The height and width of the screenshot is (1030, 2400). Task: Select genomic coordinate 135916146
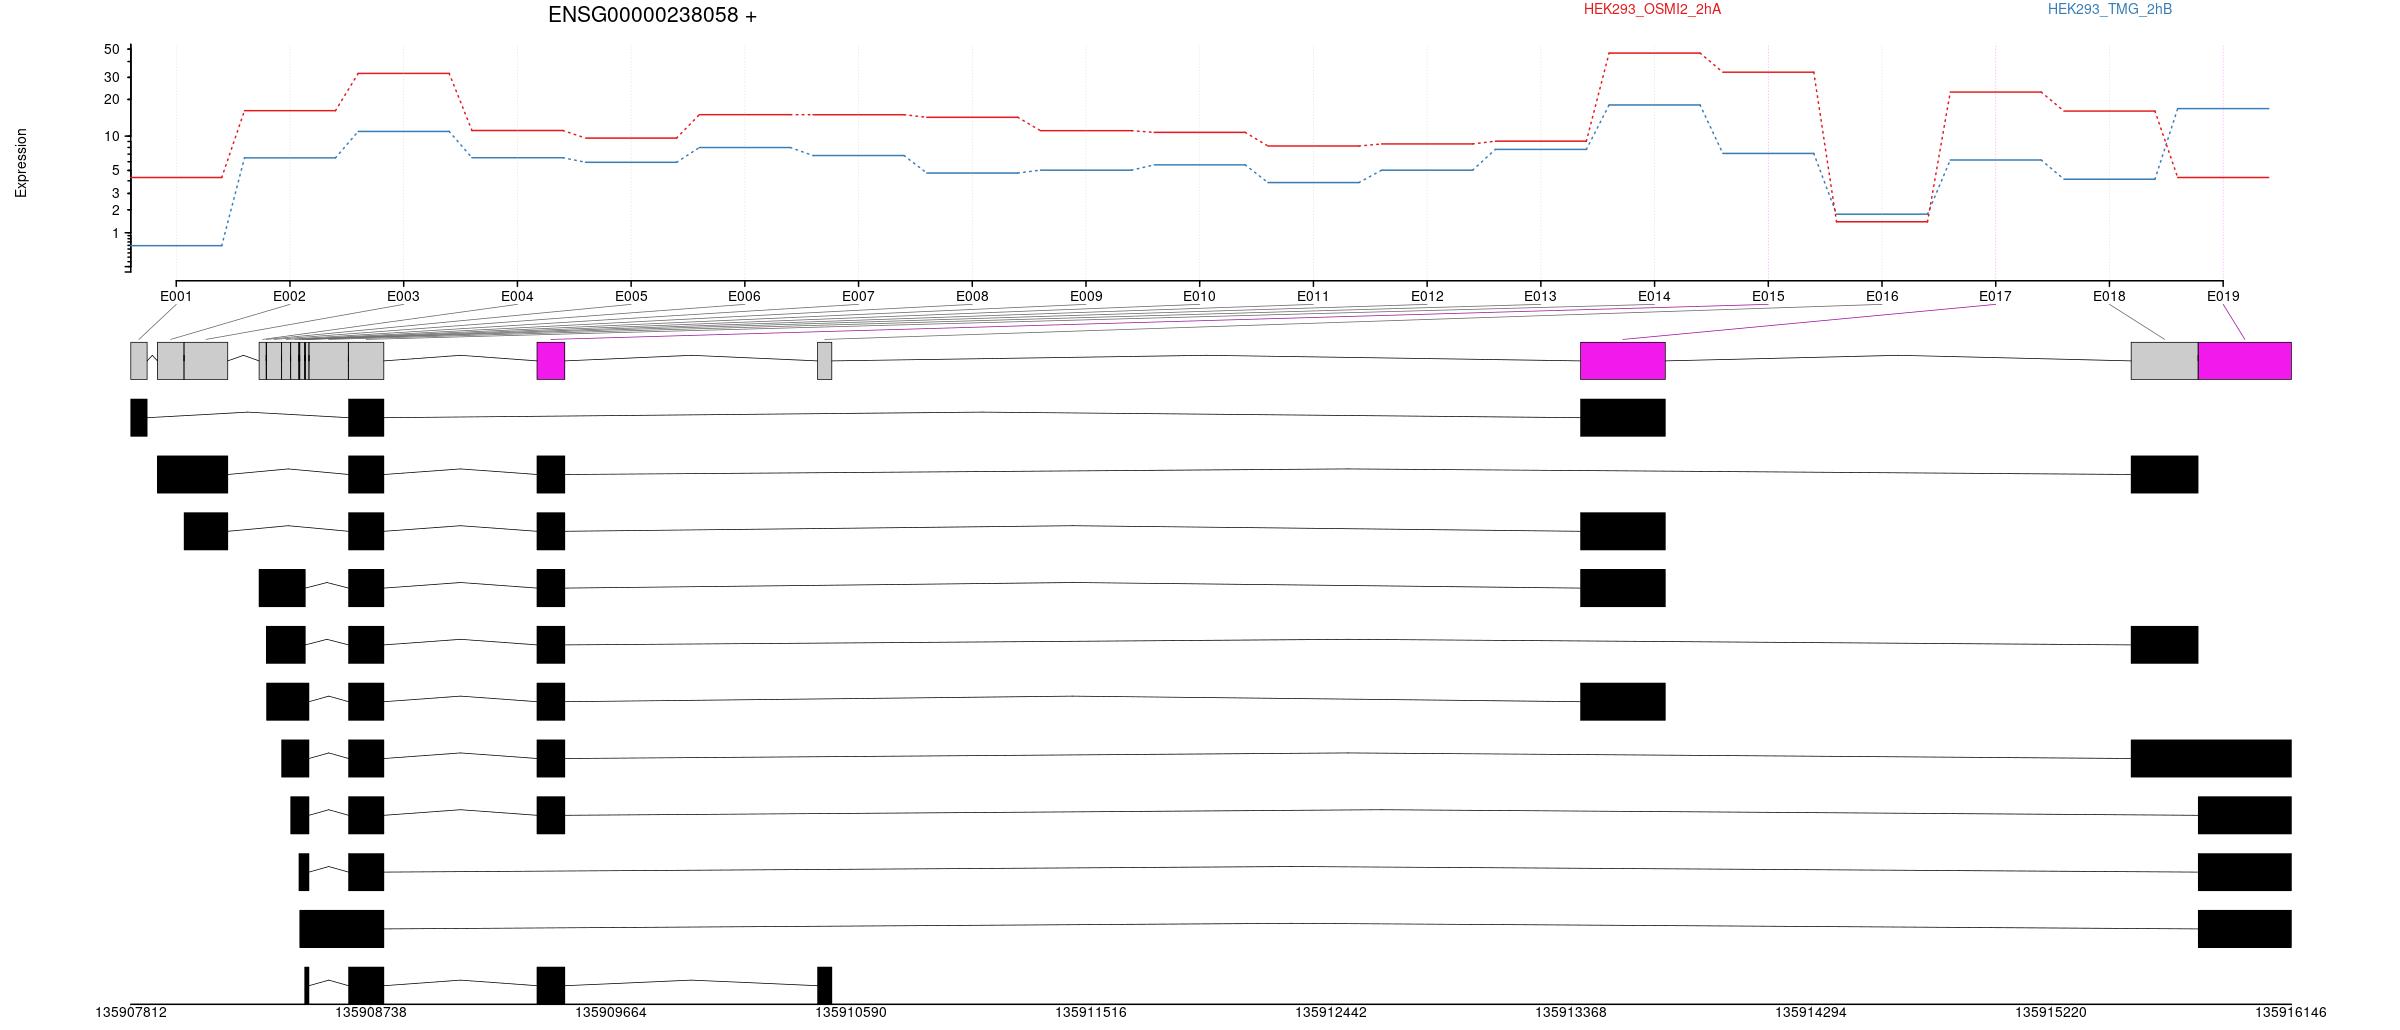2290,1012
